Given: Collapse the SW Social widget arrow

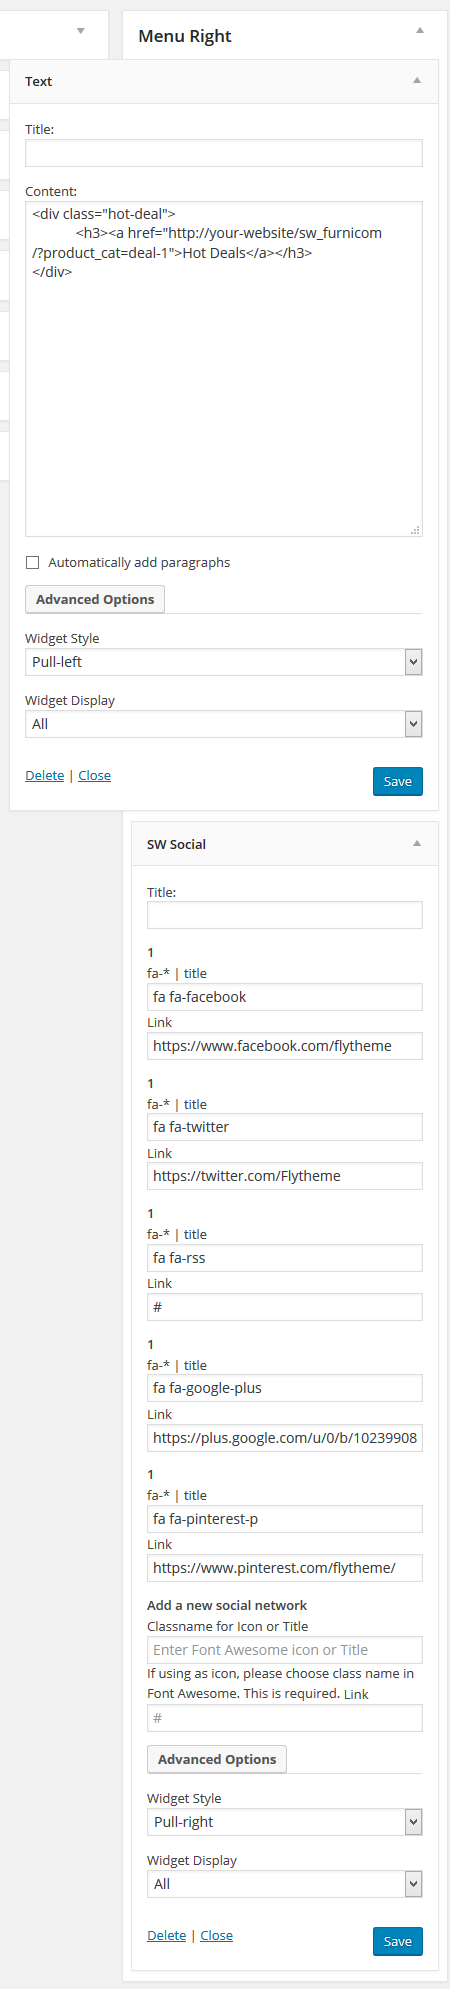Looking at the screenshot, I should click(x=417, y=844).
